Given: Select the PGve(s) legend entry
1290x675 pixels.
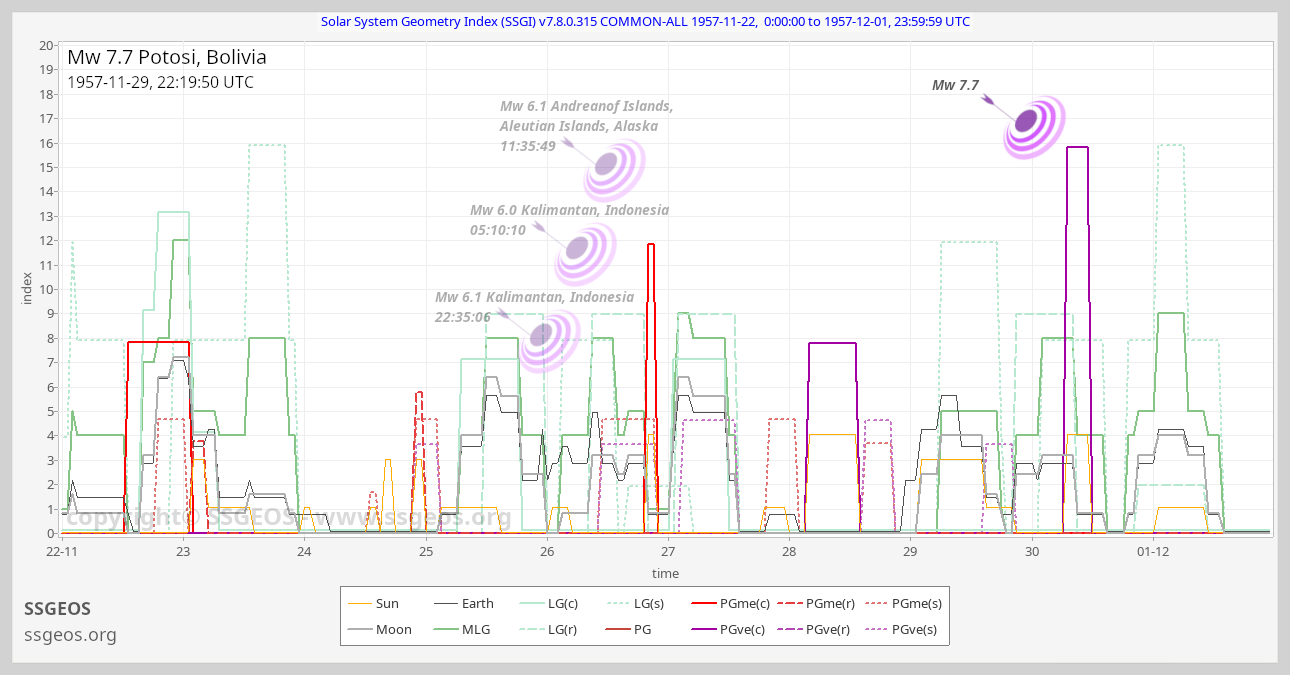Looking at the screenshot, I should pyautogui.click(x=902, y=629).
